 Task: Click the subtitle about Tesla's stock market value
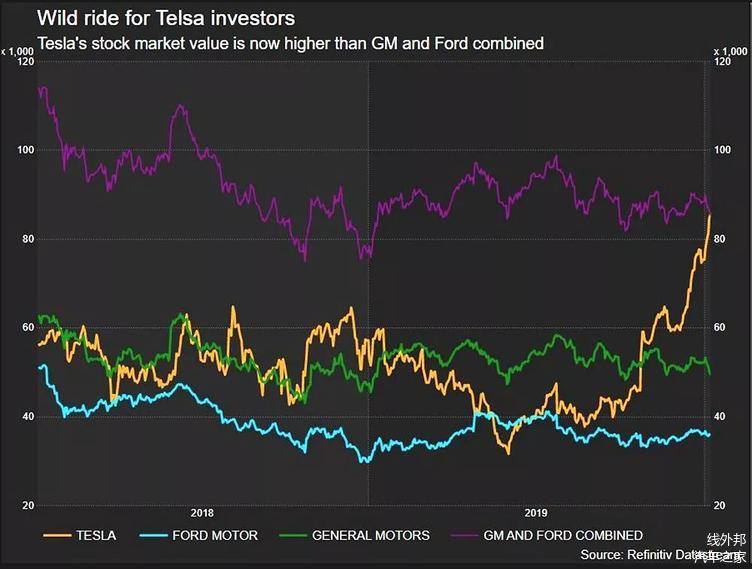[x=290, y=43]
